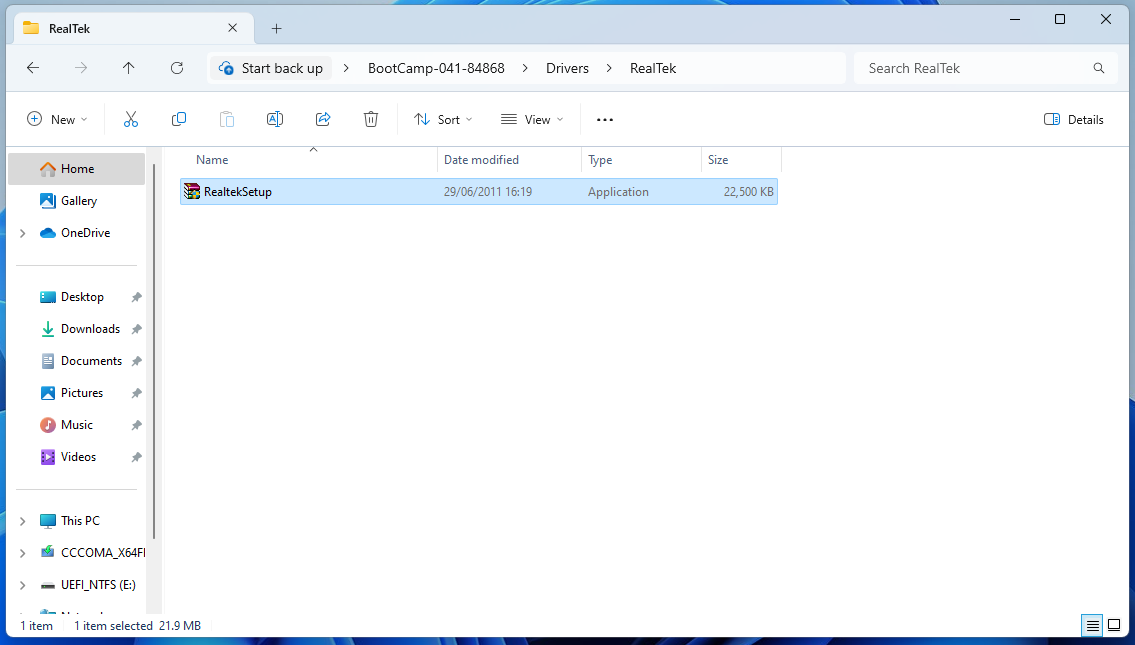The width and height of the screenshot is (1135, 645).
Task: Open Videos folder in sidebar
Action: tap(77, 457)
